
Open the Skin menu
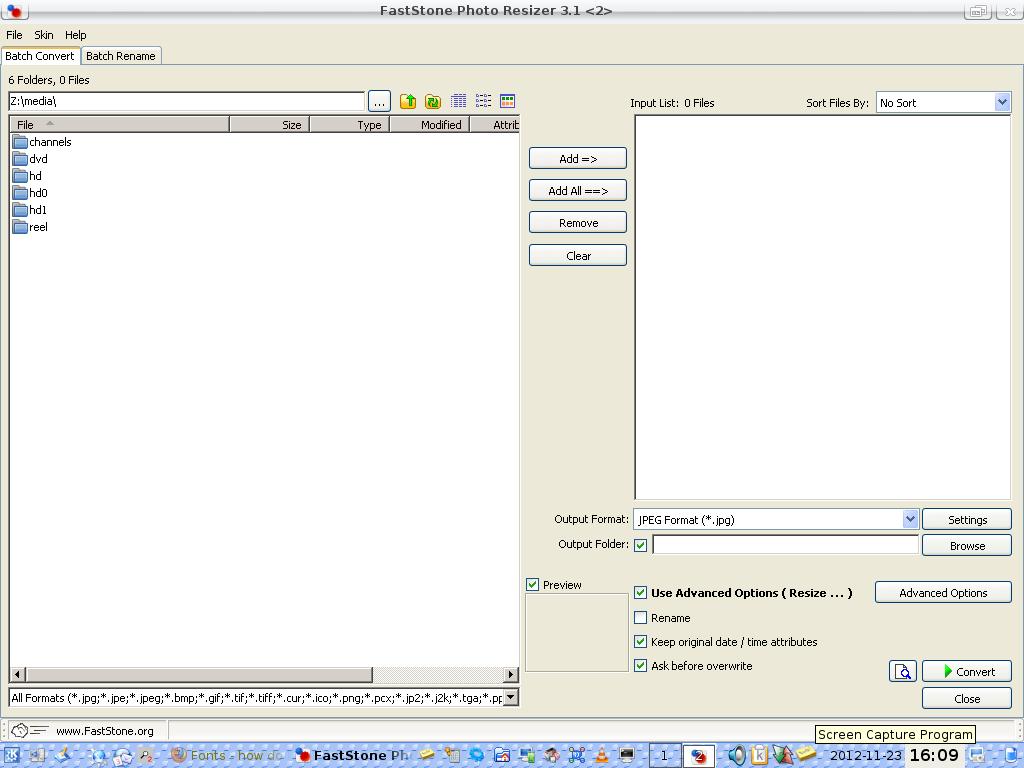[x=44, y=35]
